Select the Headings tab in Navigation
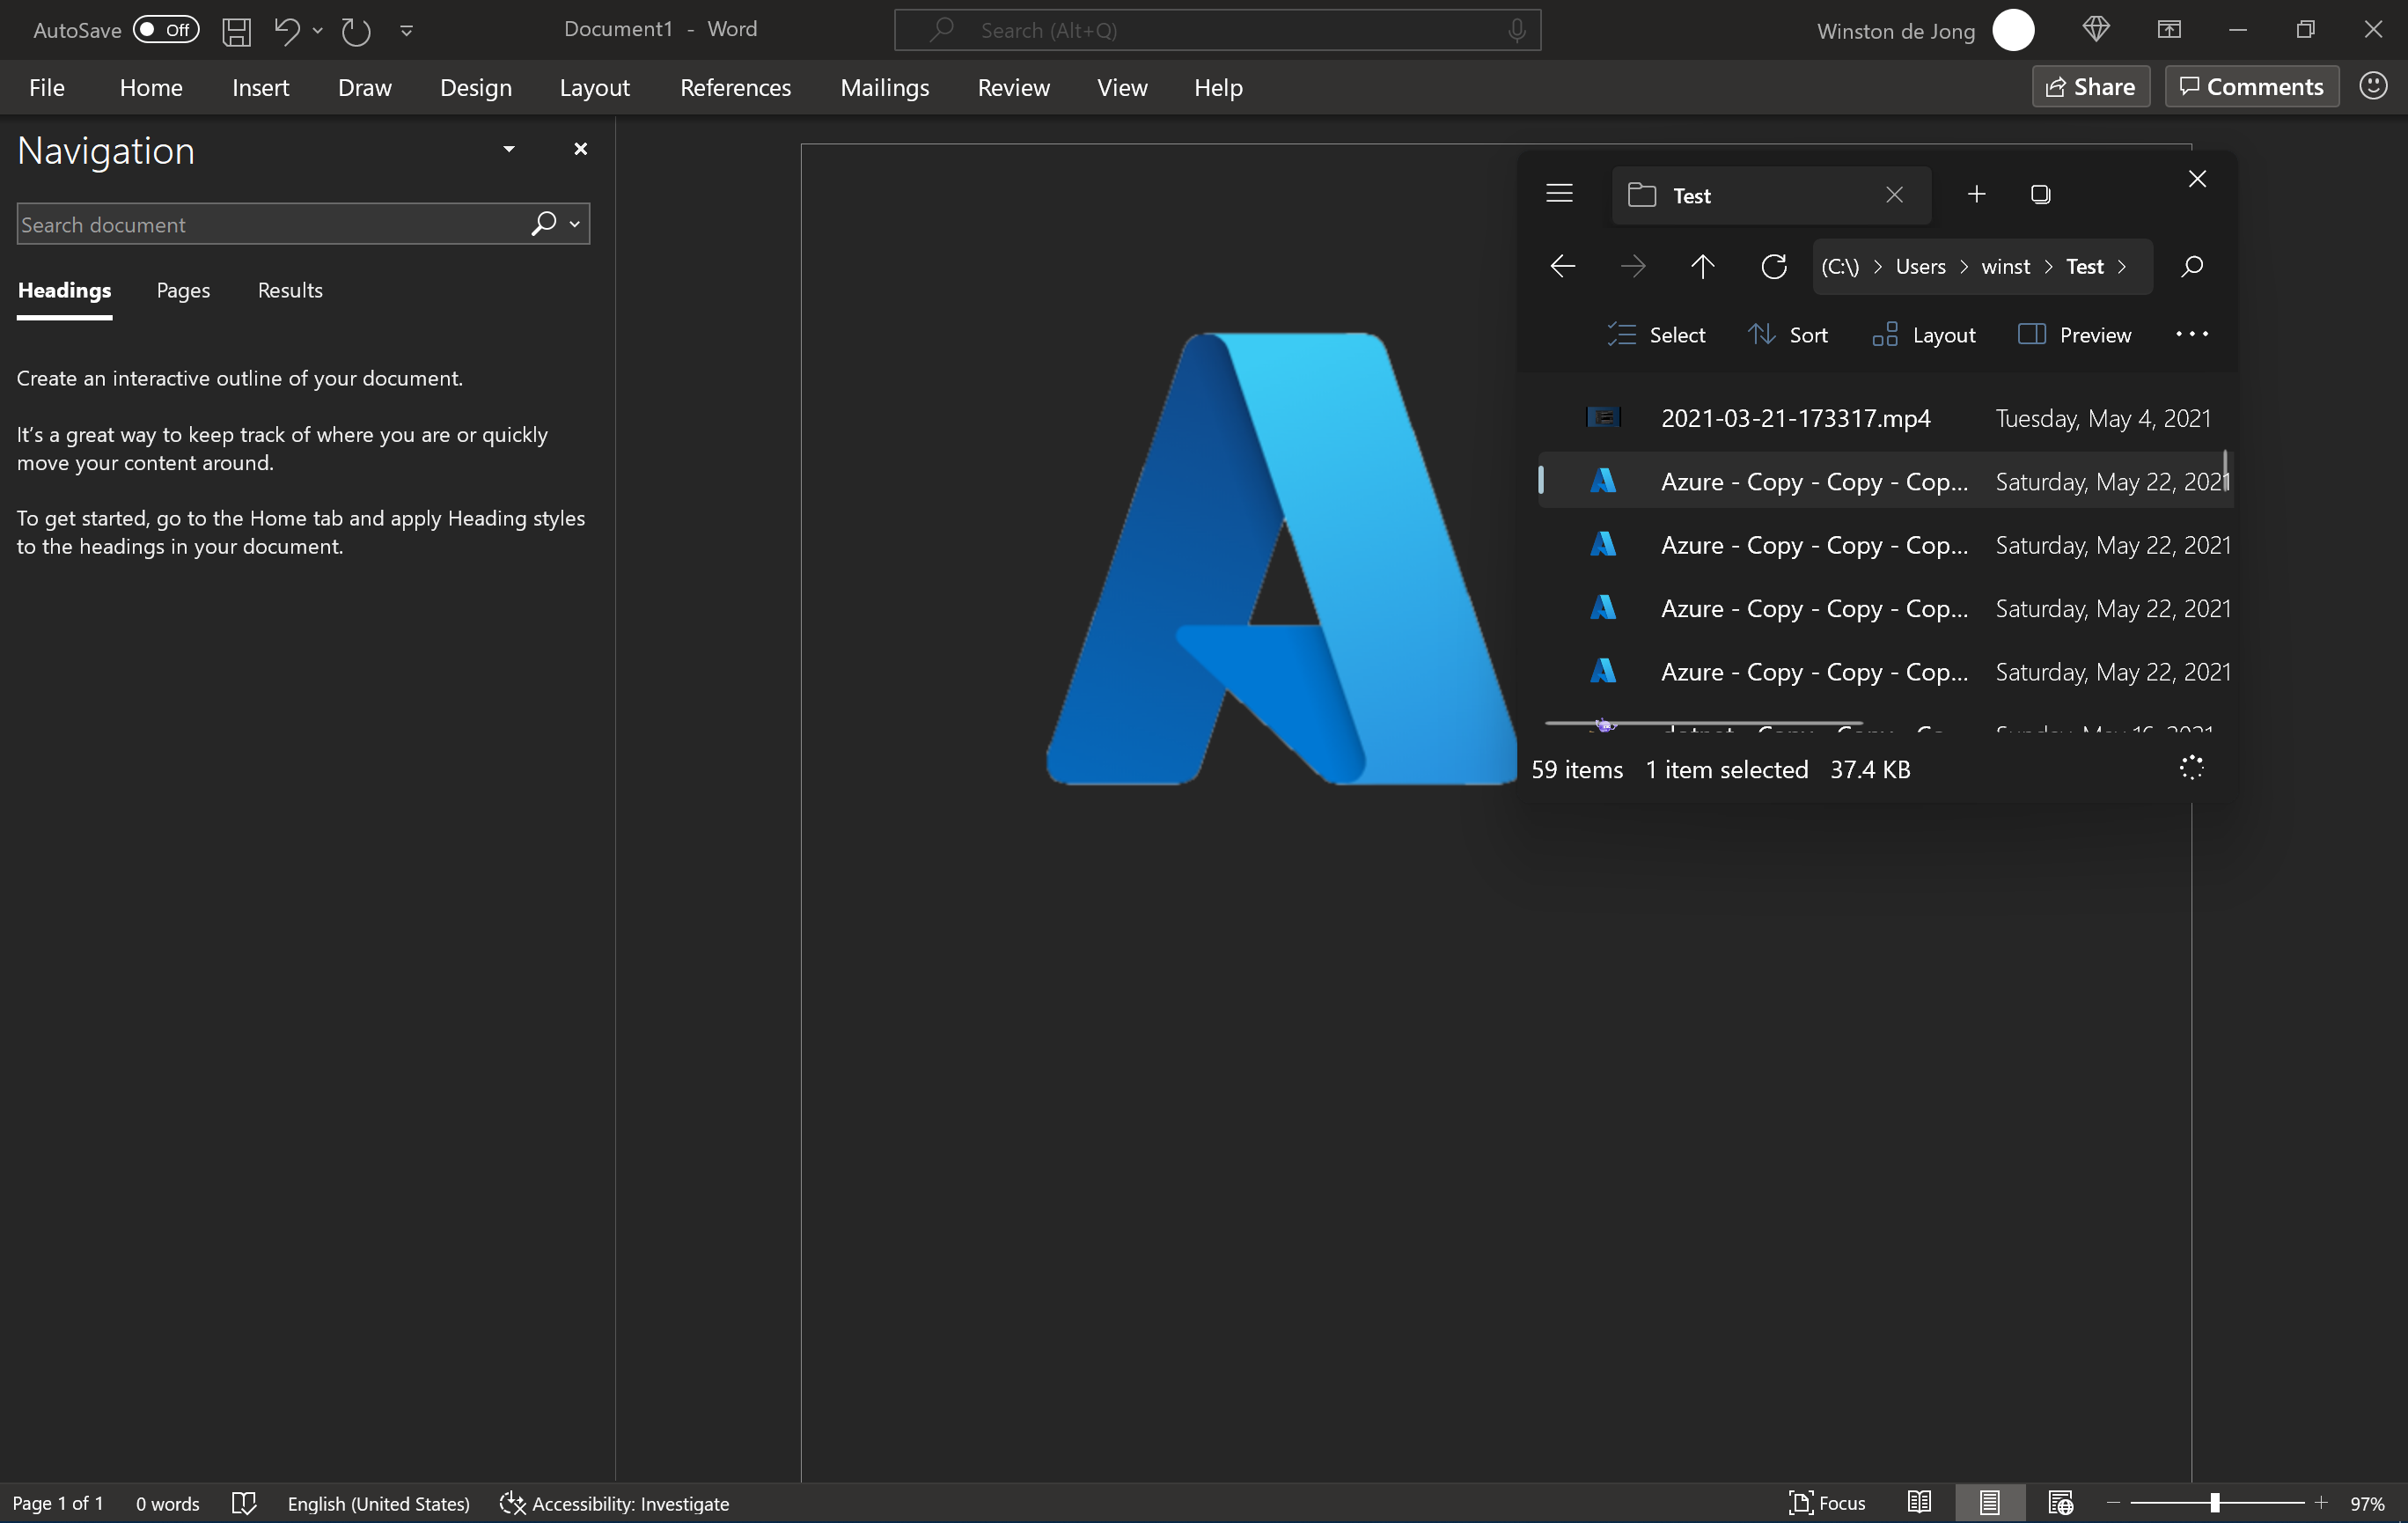Image resolution: width=2408 pixels, height=1523 pixels. [64, 291]
